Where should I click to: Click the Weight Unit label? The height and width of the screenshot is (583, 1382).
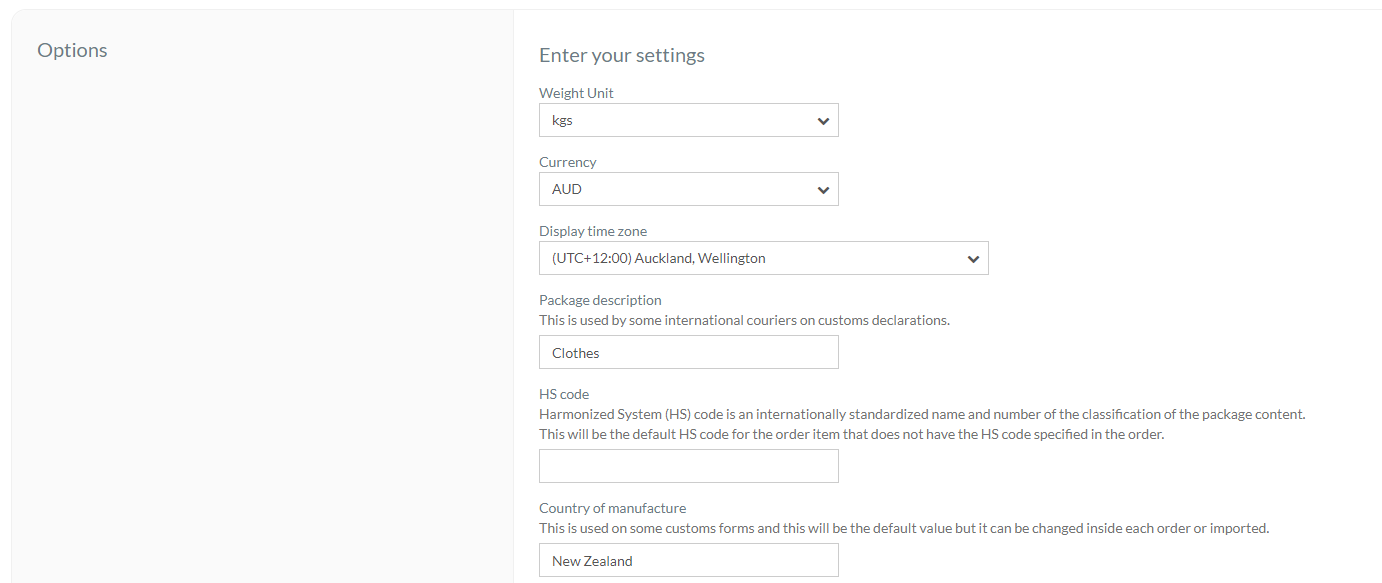click(576, 93)
